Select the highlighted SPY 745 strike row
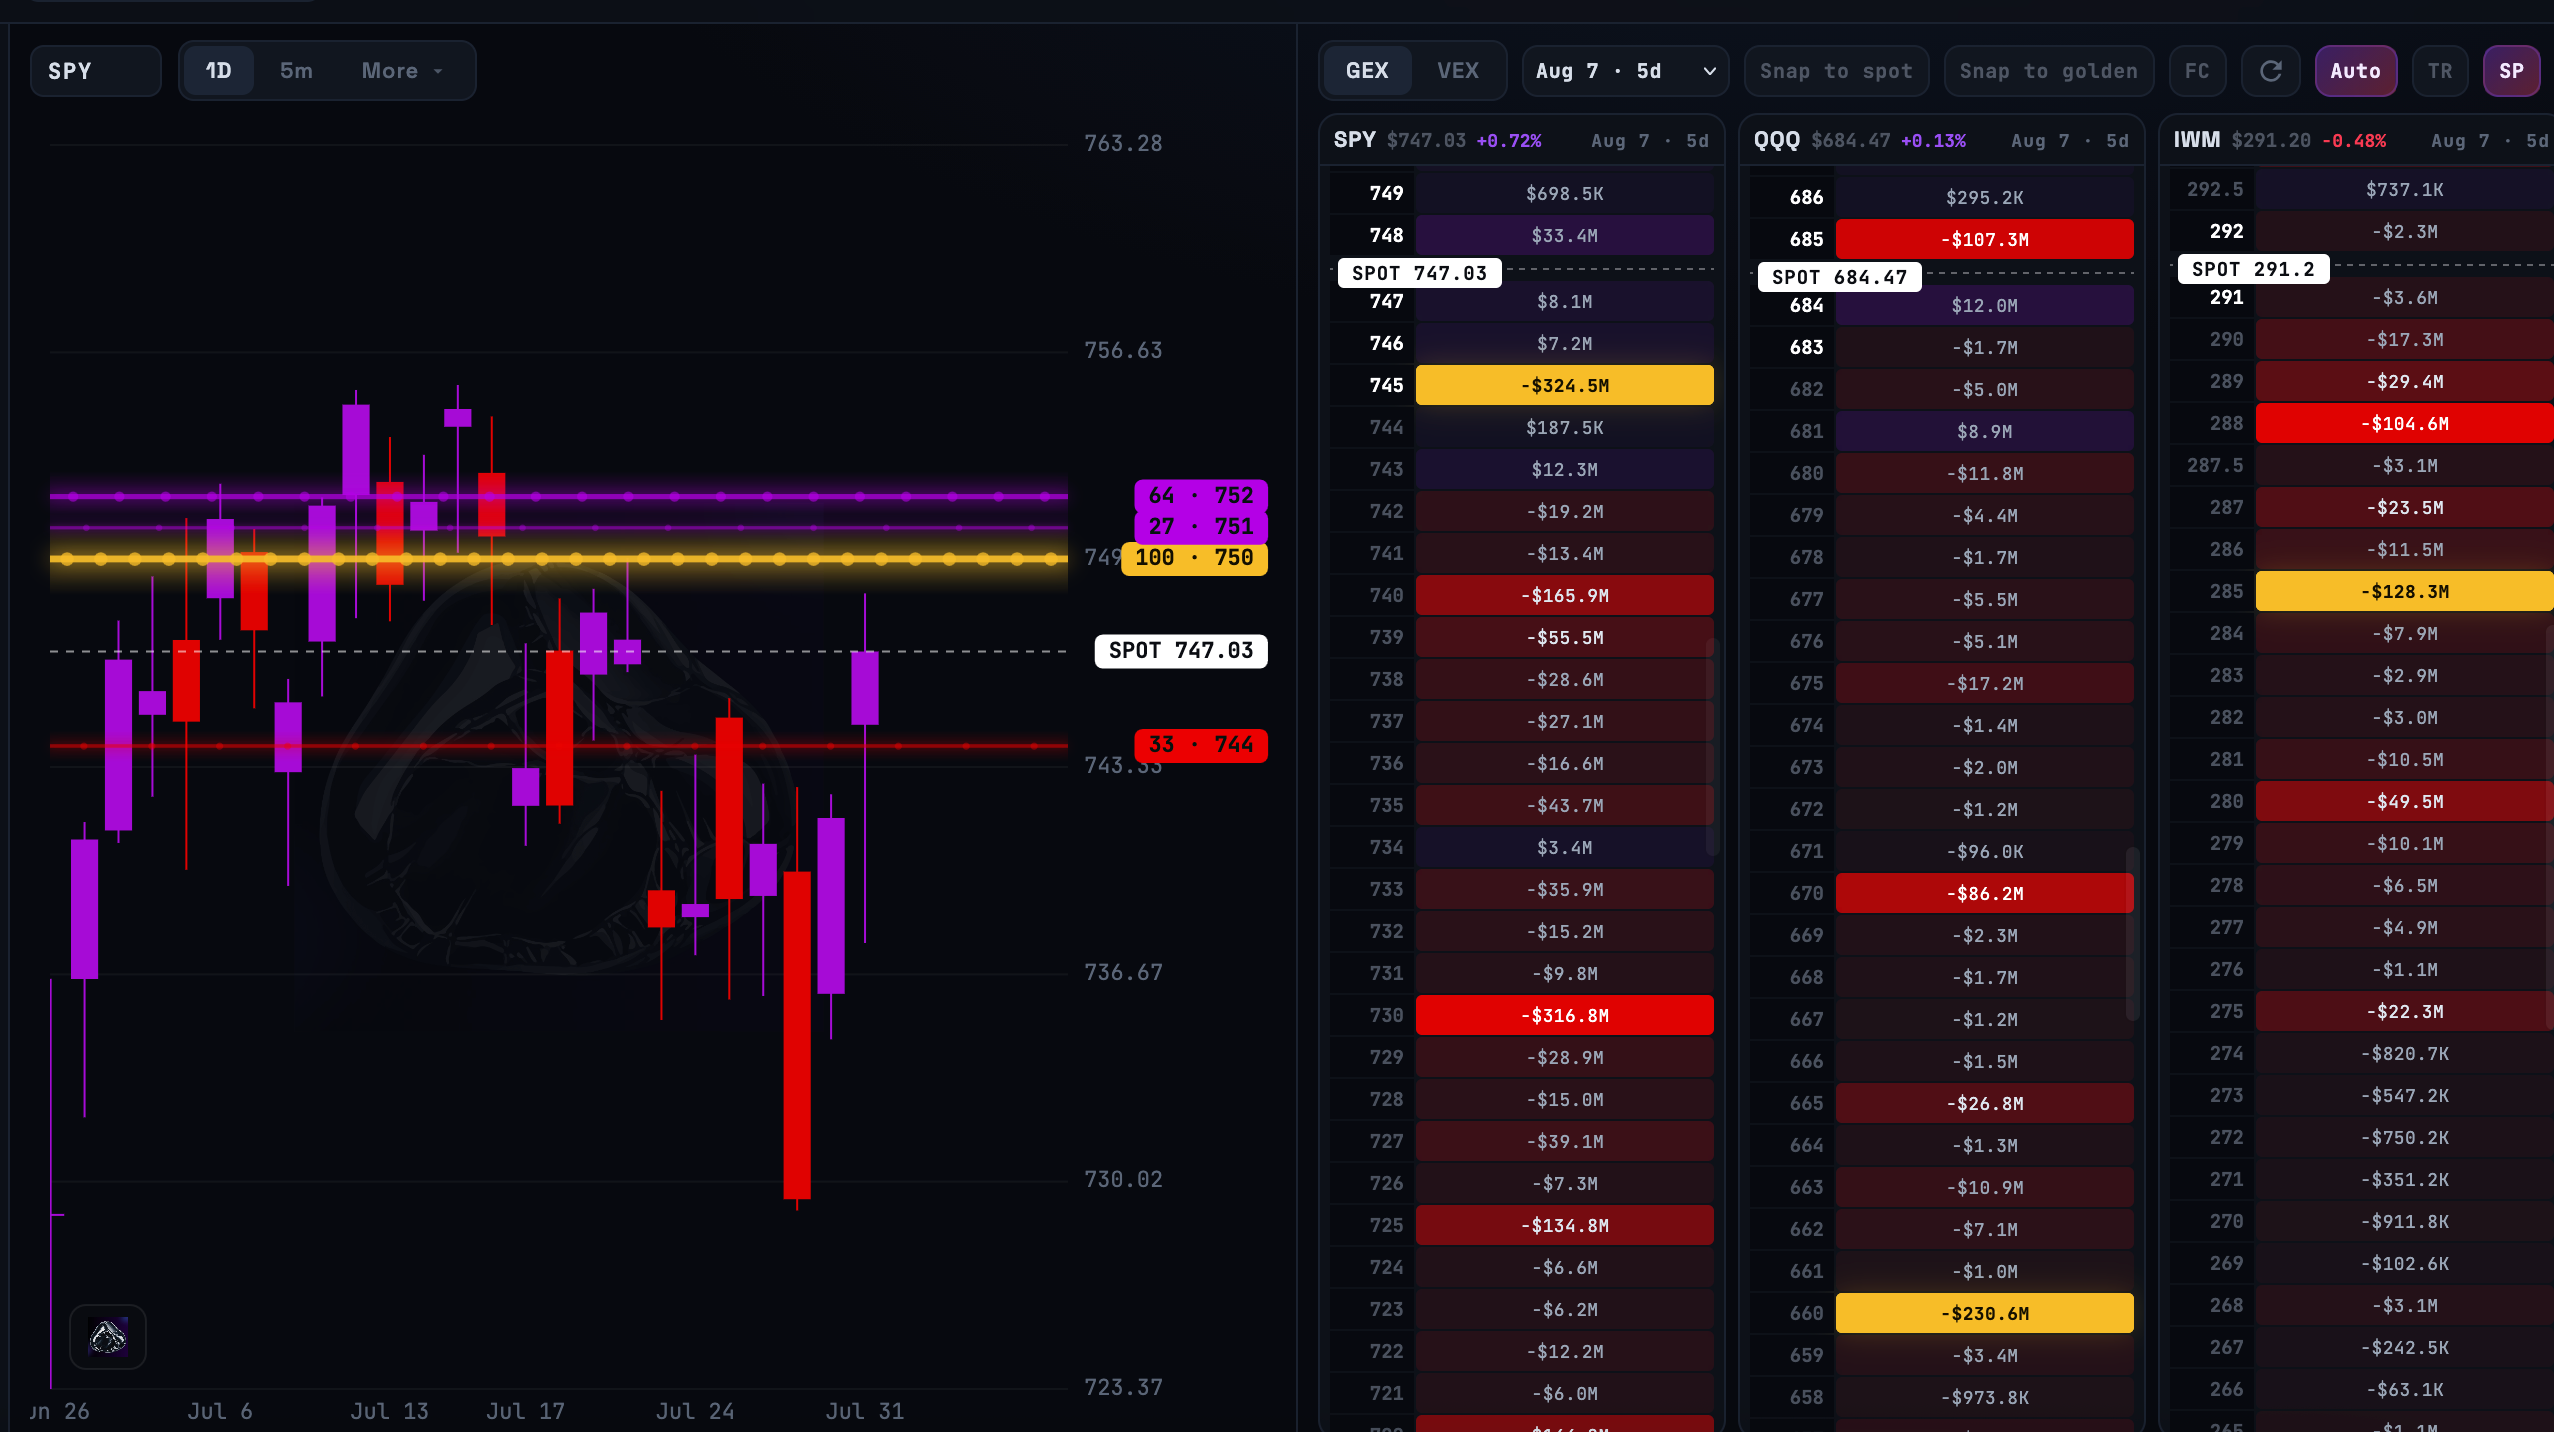 1522,385
